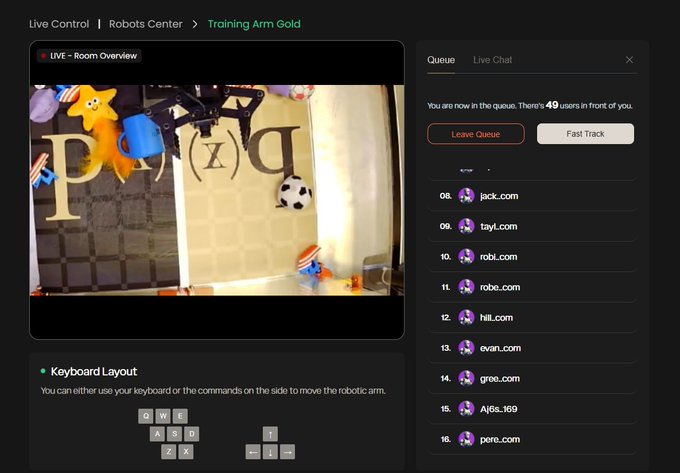Click pere..com user avatar

click(466, 439)
